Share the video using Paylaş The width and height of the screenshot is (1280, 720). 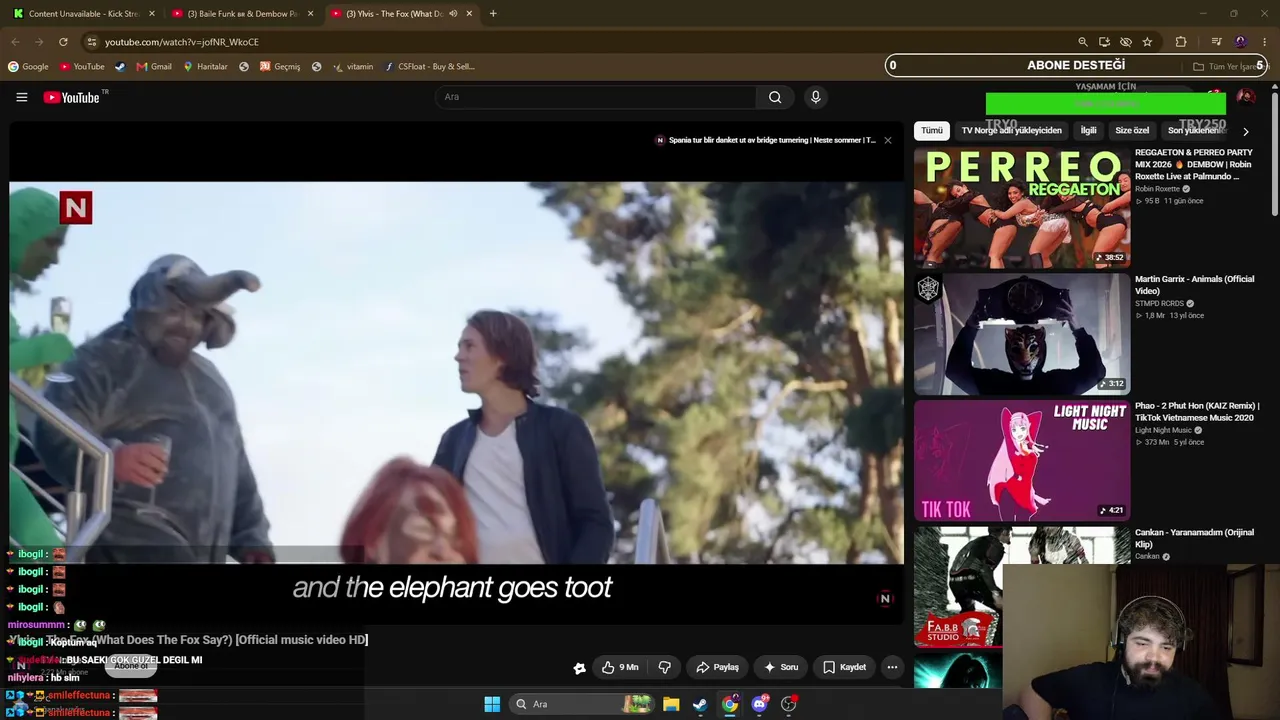pos(717,667)
